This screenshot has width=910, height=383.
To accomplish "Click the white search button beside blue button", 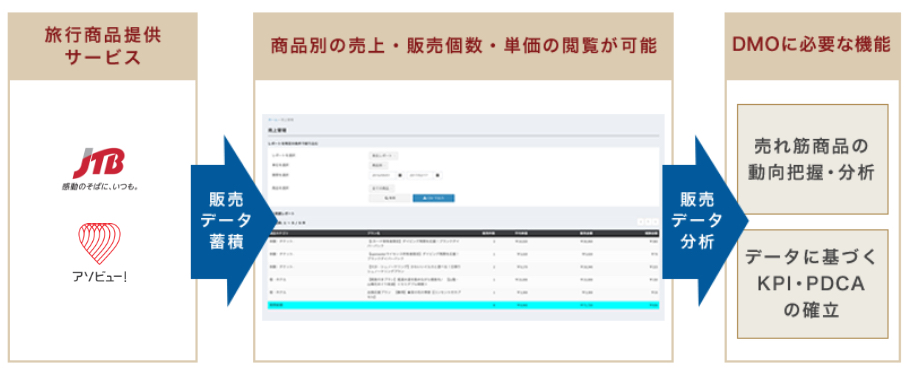I will [x=389, y=198].
